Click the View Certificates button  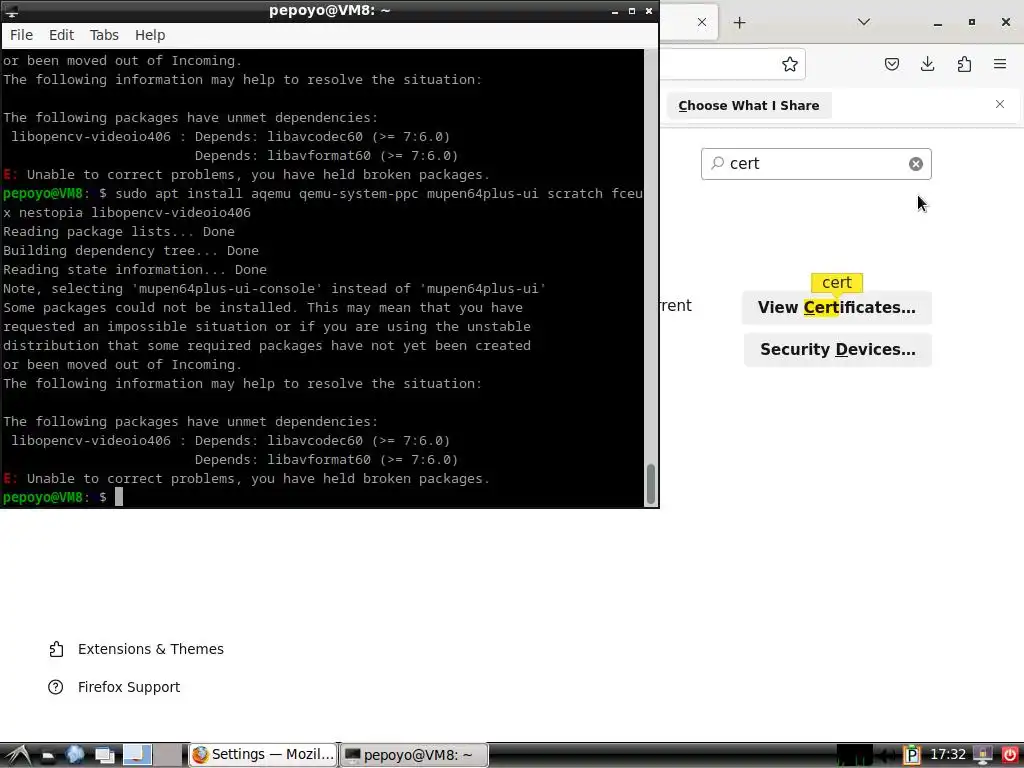(x=837, y=308)
